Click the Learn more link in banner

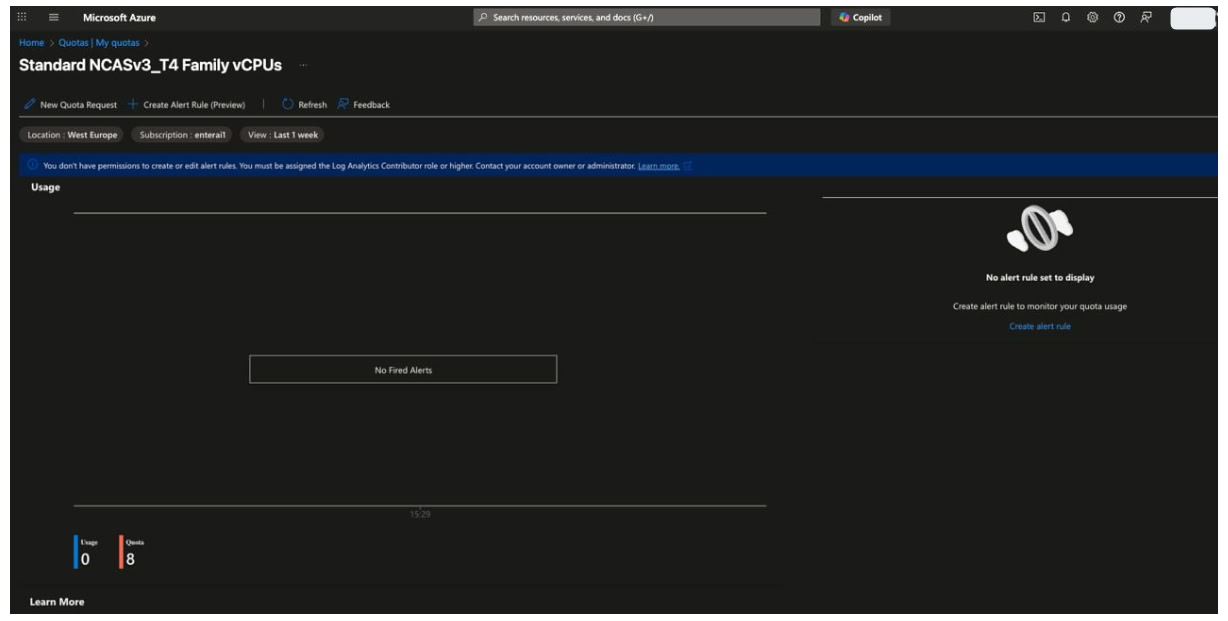[659, 165]
